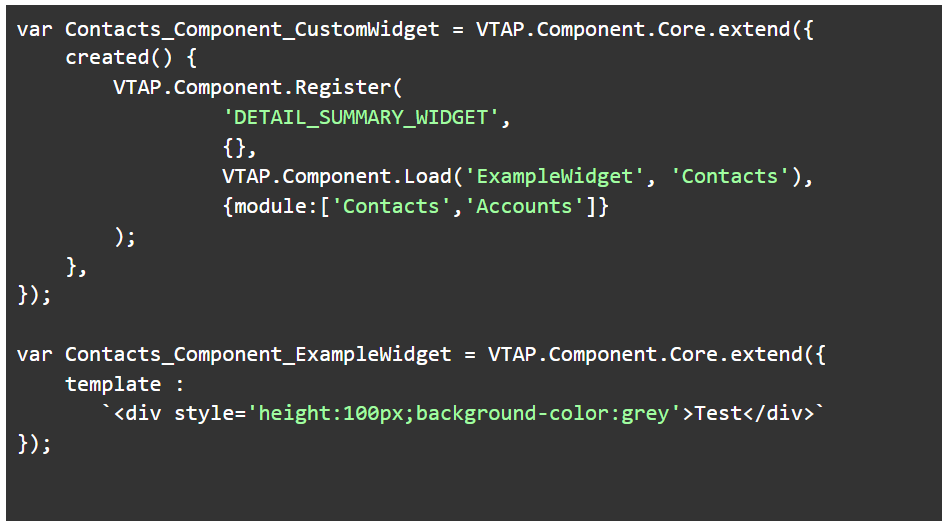Click the opening <div tag
The height and width of the screenshot is (532, 950).
pyautogui.click(x=141, y=414)
